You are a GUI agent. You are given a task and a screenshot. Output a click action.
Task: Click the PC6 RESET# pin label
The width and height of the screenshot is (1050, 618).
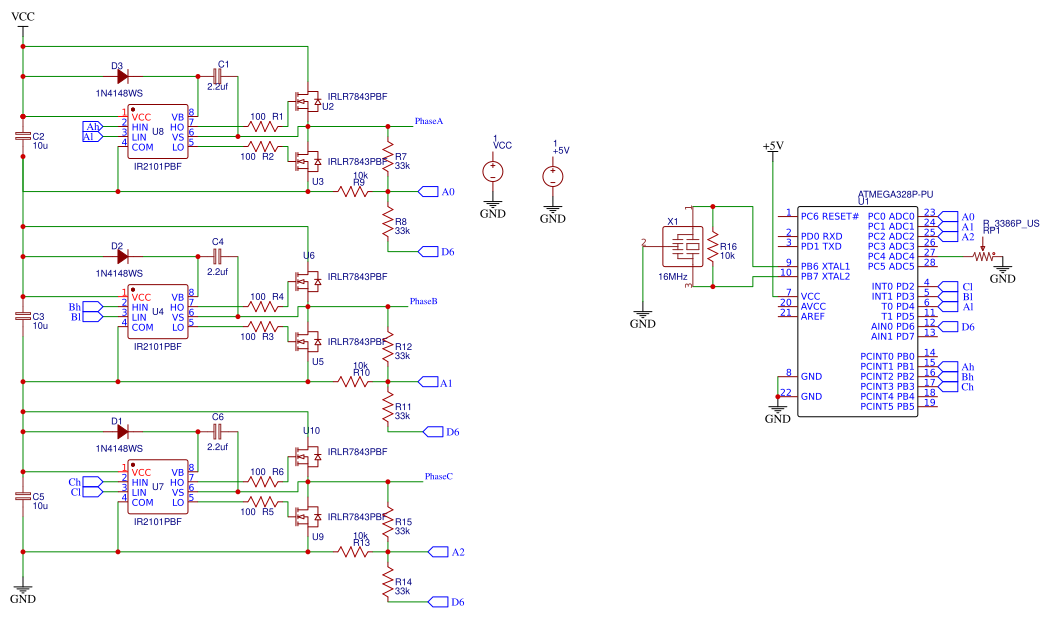point(830,216)
